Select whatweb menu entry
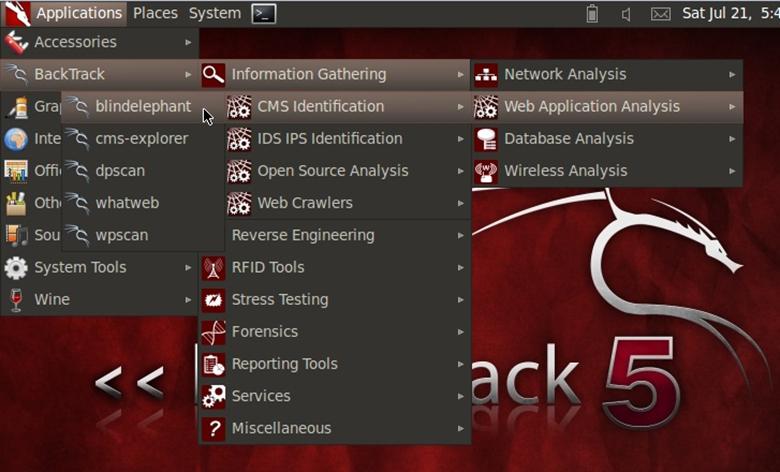The height and width of the screenshot is (472, 780). (x=127, y=203)
